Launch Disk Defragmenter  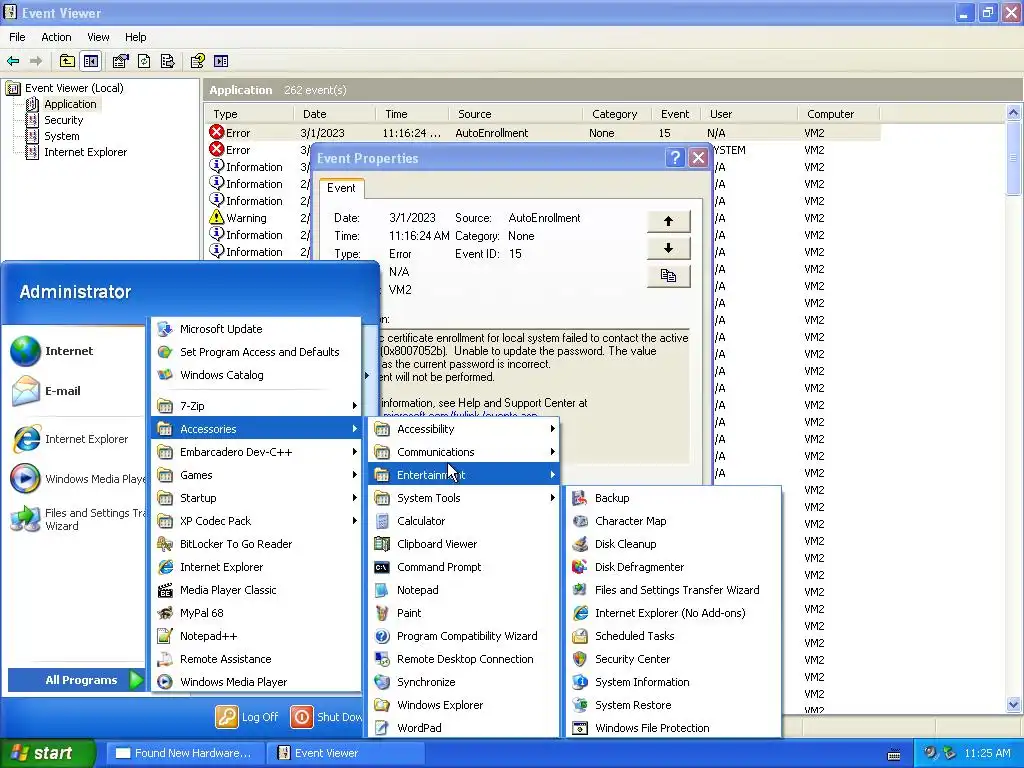[674, 567]
